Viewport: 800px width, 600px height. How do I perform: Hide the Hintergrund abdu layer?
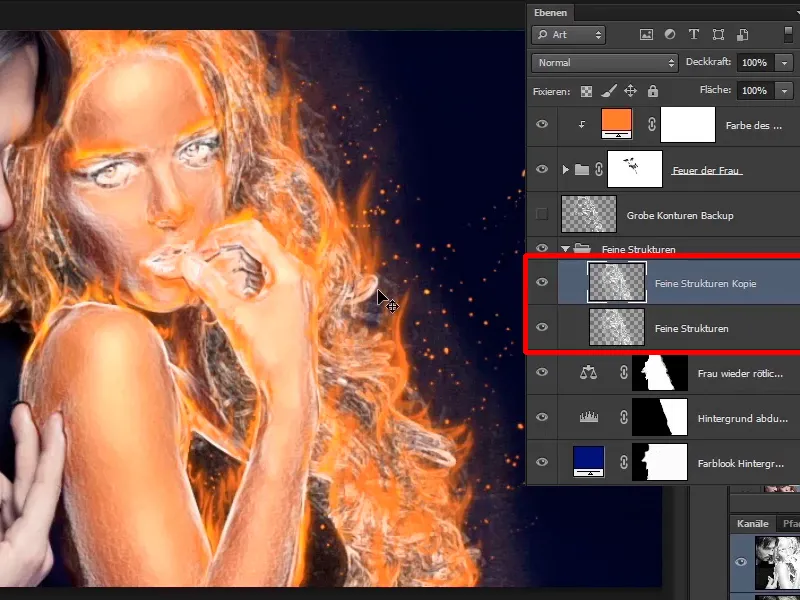542,417
